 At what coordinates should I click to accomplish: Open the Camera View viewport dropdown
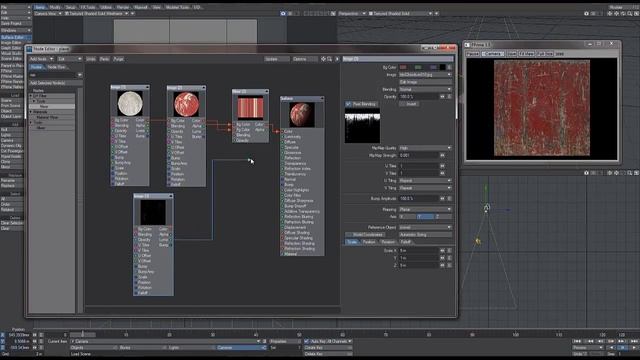[x=48, y=13]
